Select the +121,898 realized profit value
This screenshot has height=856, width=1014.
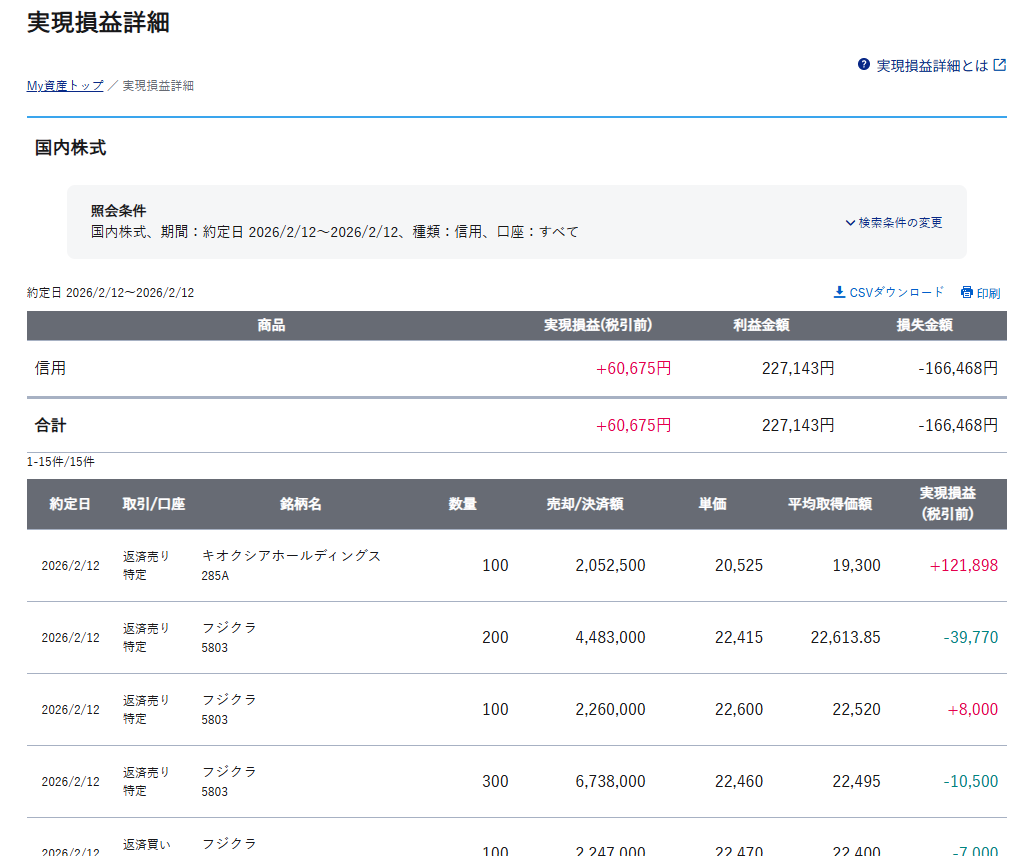(x=963, y=566)
